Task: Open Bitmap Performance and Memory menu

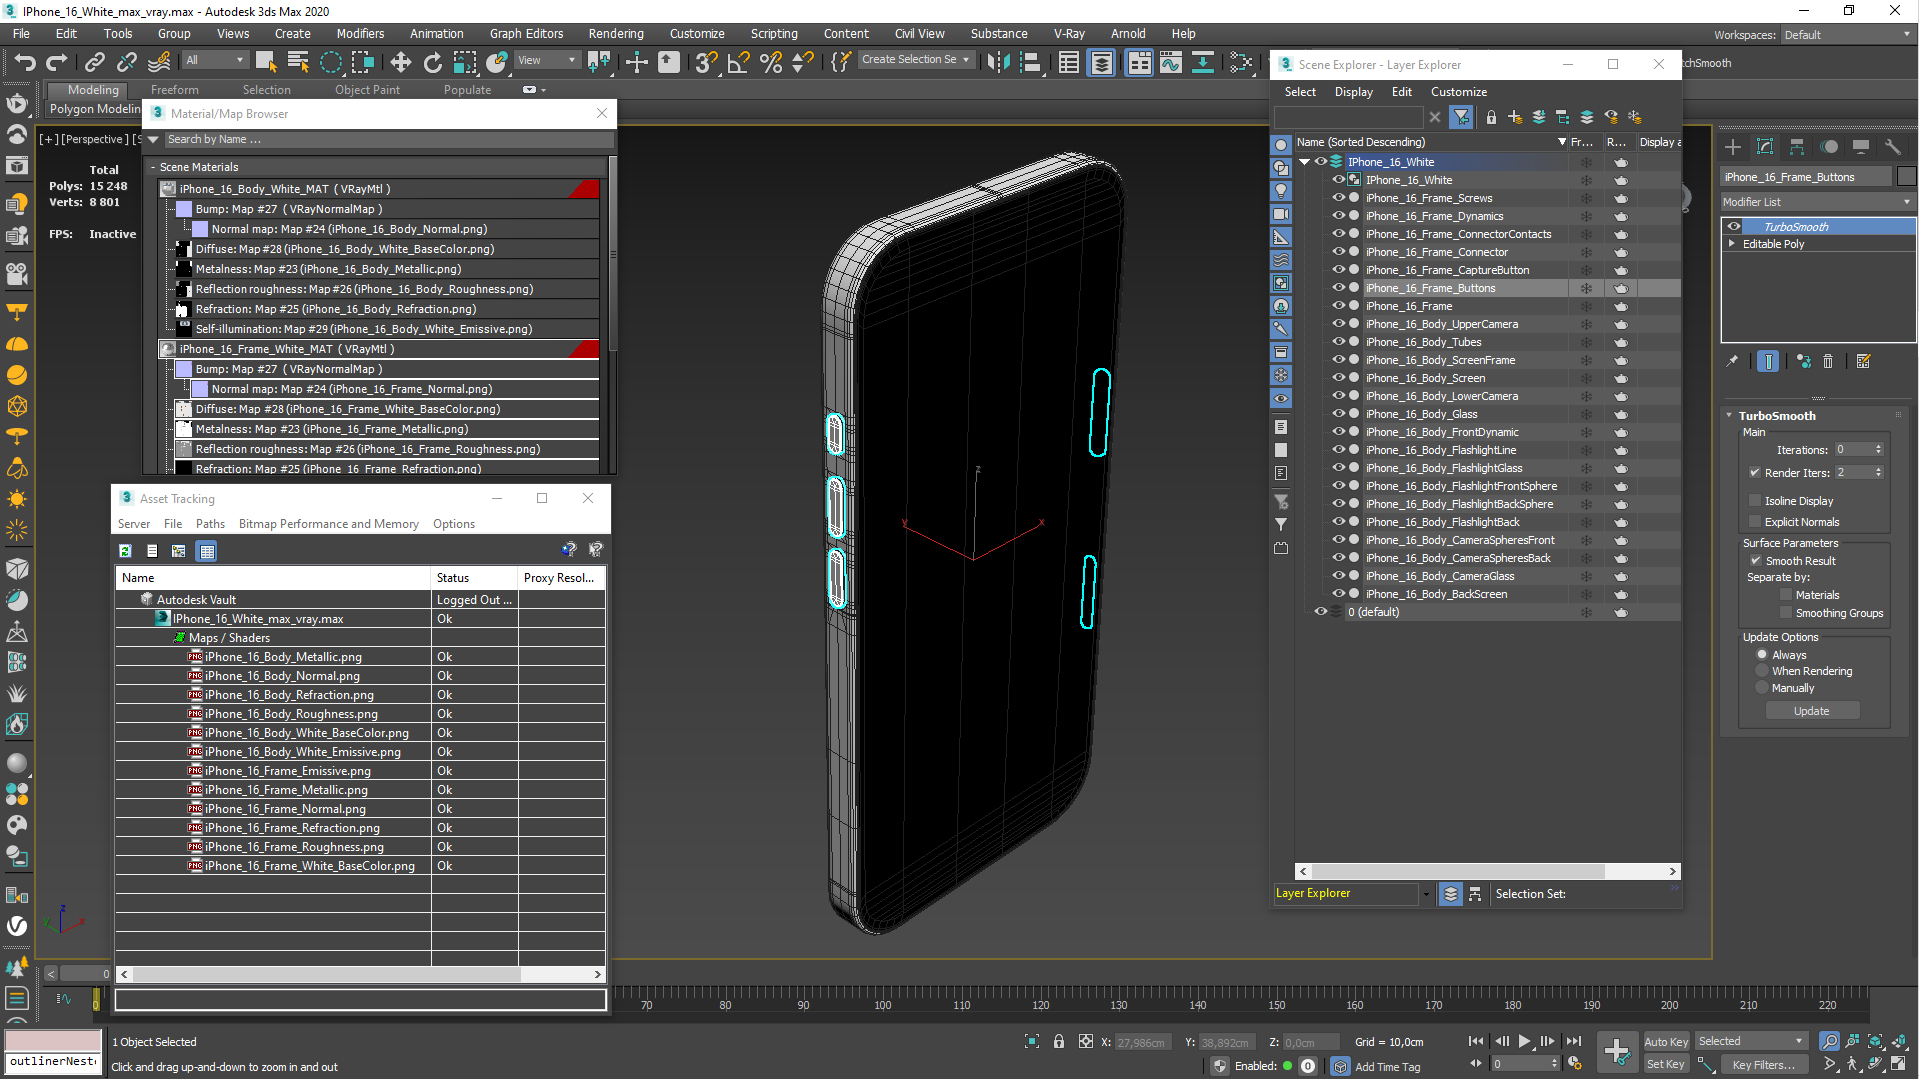Action: pyautogui.click(x=328, y=524)
